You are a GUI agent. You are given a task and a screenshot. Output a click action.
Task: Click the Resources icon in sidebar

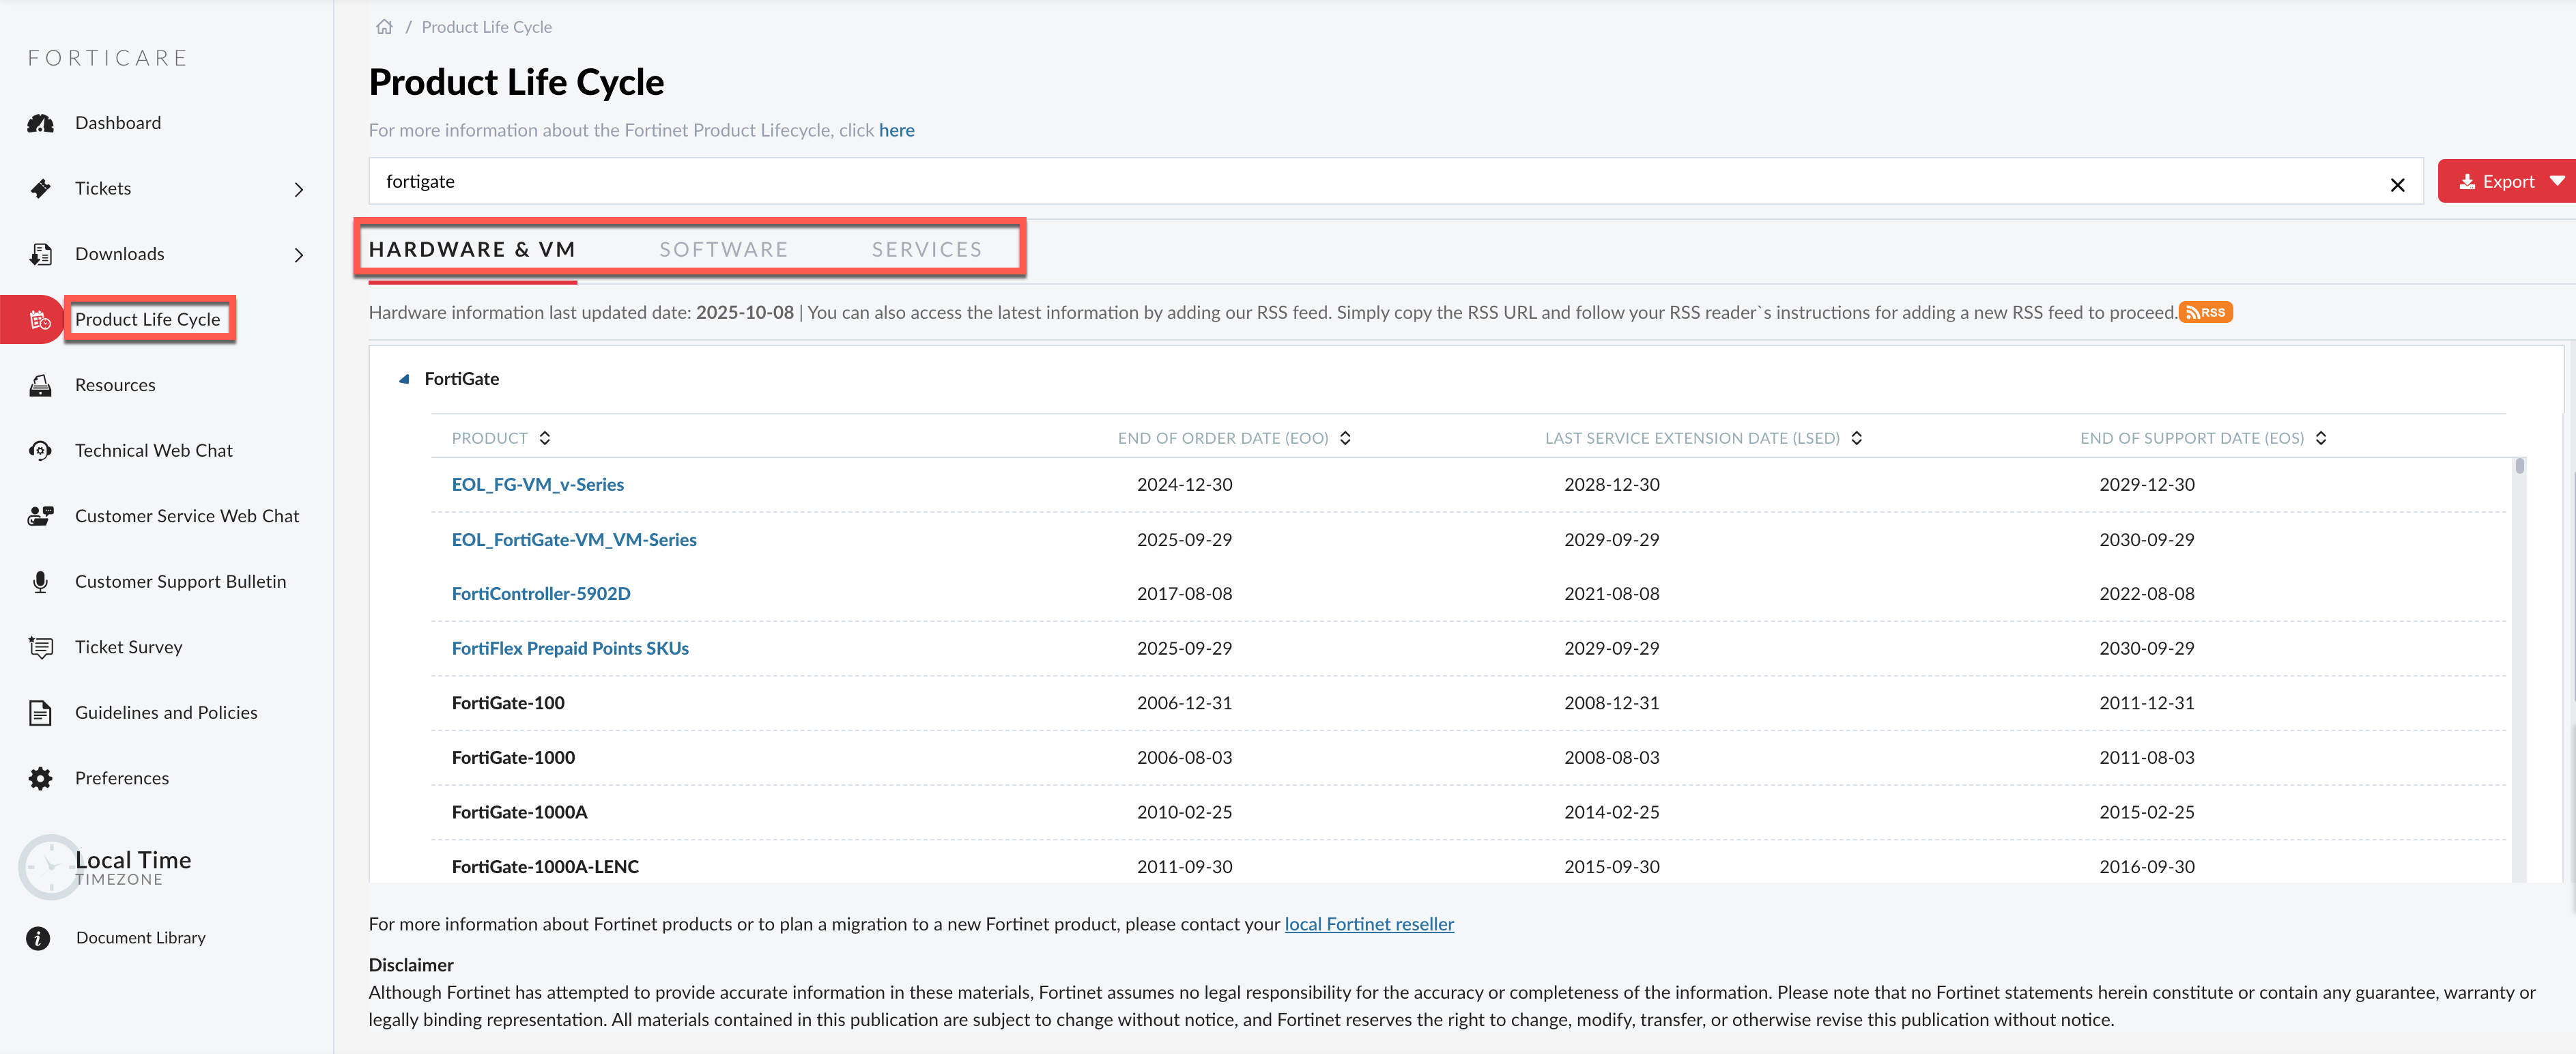(x=40, y=385)
